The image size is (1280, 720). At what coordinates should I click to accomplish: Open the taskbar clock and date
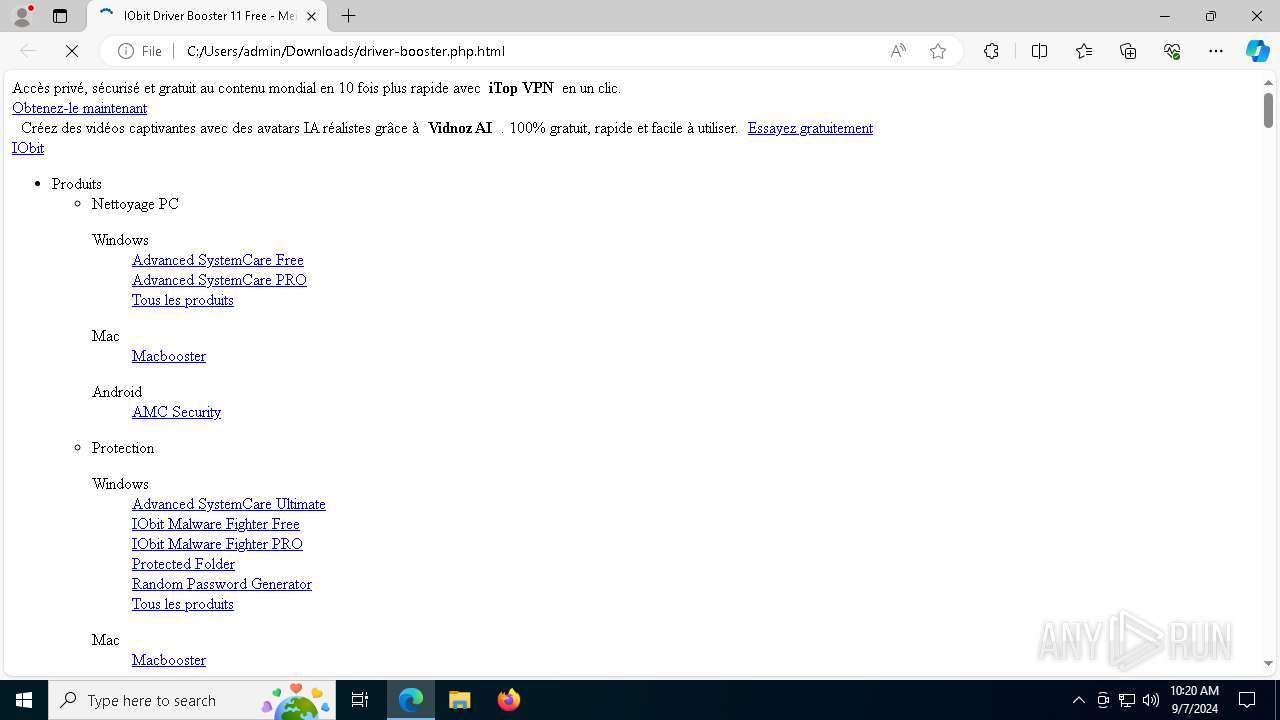click(1194, 700)
